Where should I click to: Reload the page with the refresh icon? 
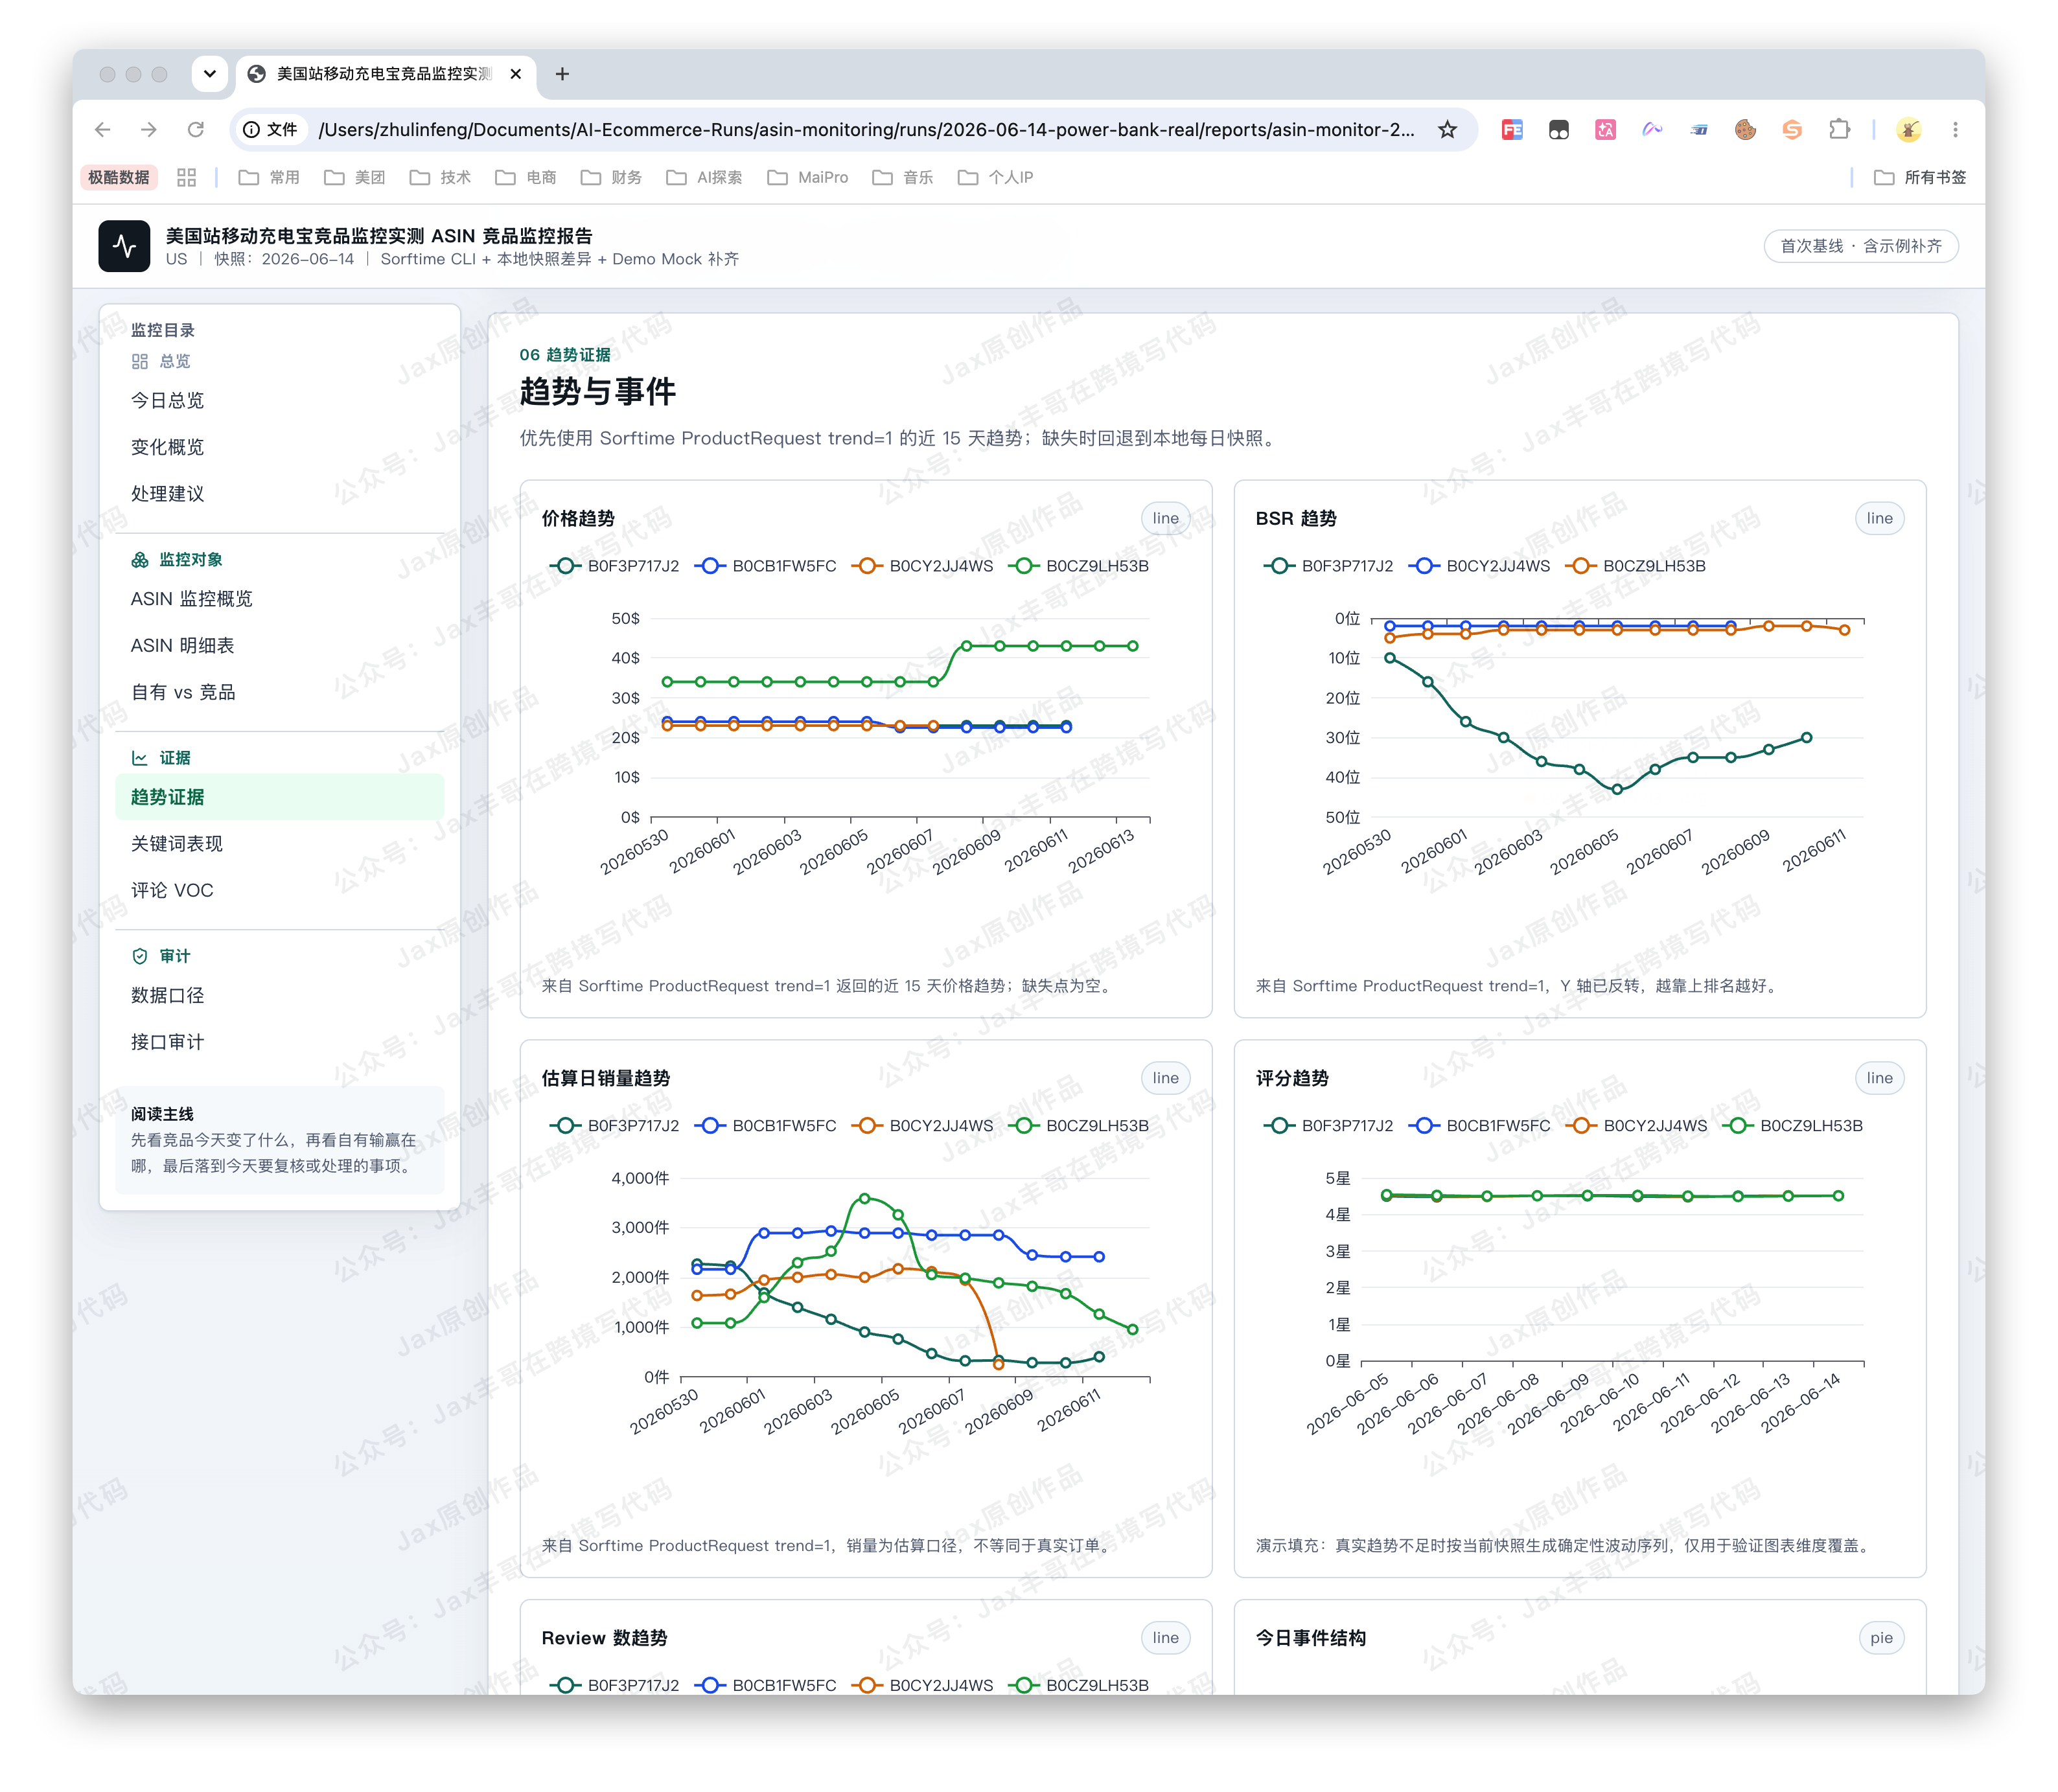[x=196, y=130]
